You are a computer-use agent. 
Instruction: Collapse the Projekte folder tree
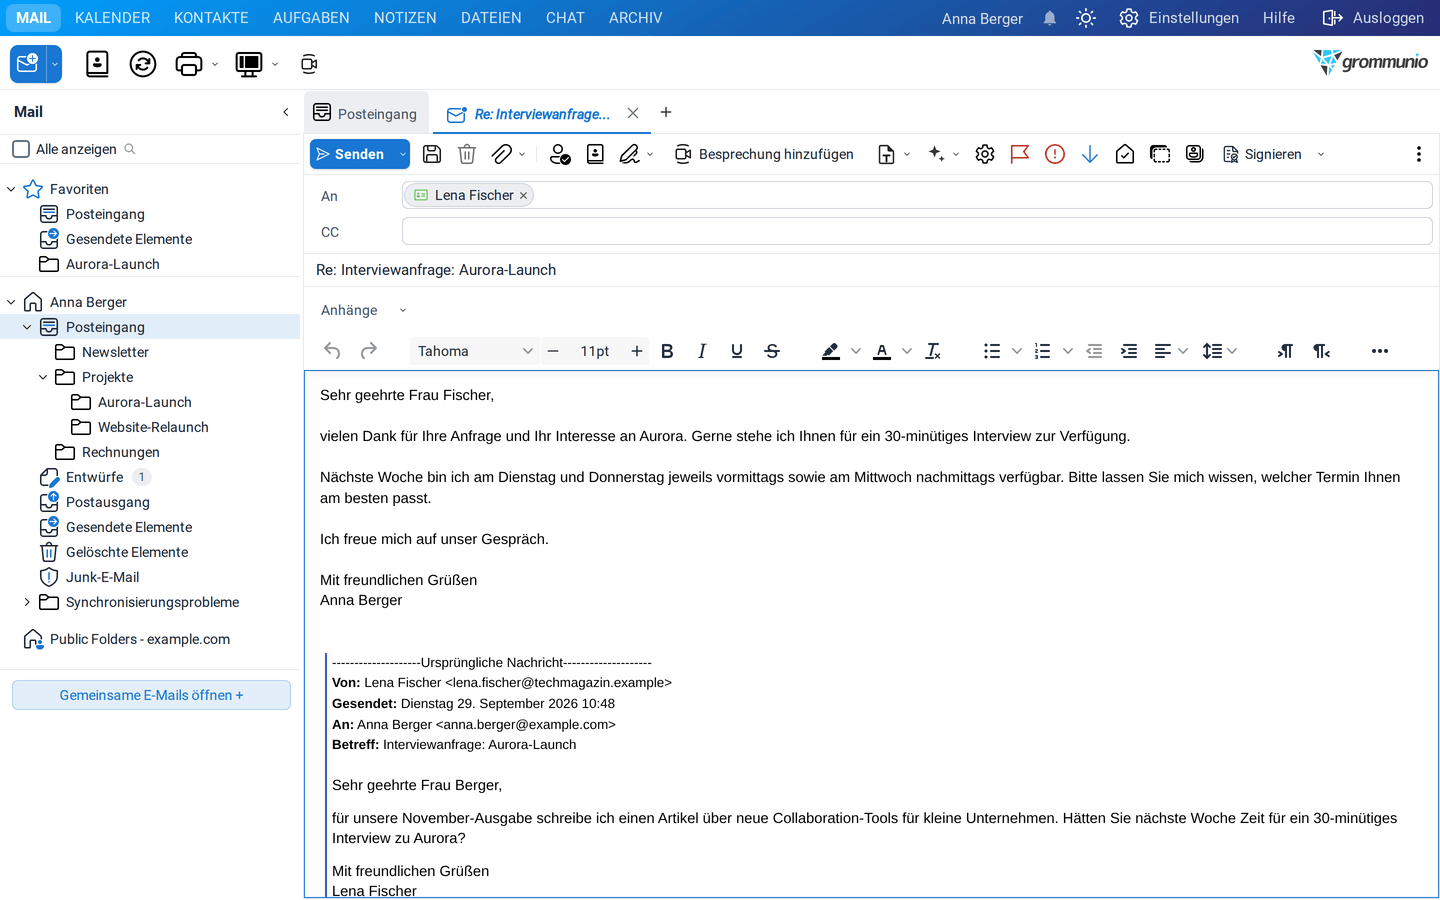[43, 377]
